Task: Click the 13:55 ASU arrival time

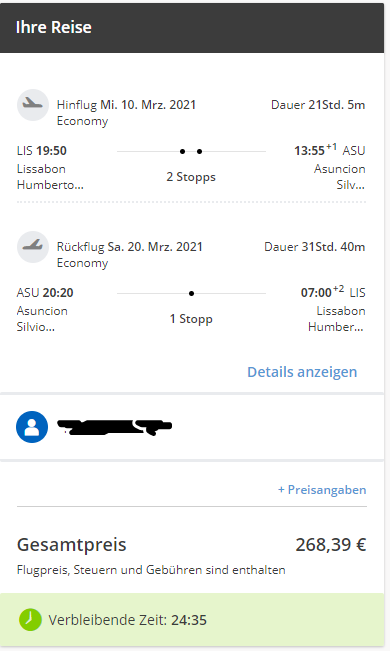Action: click(330, 150)
